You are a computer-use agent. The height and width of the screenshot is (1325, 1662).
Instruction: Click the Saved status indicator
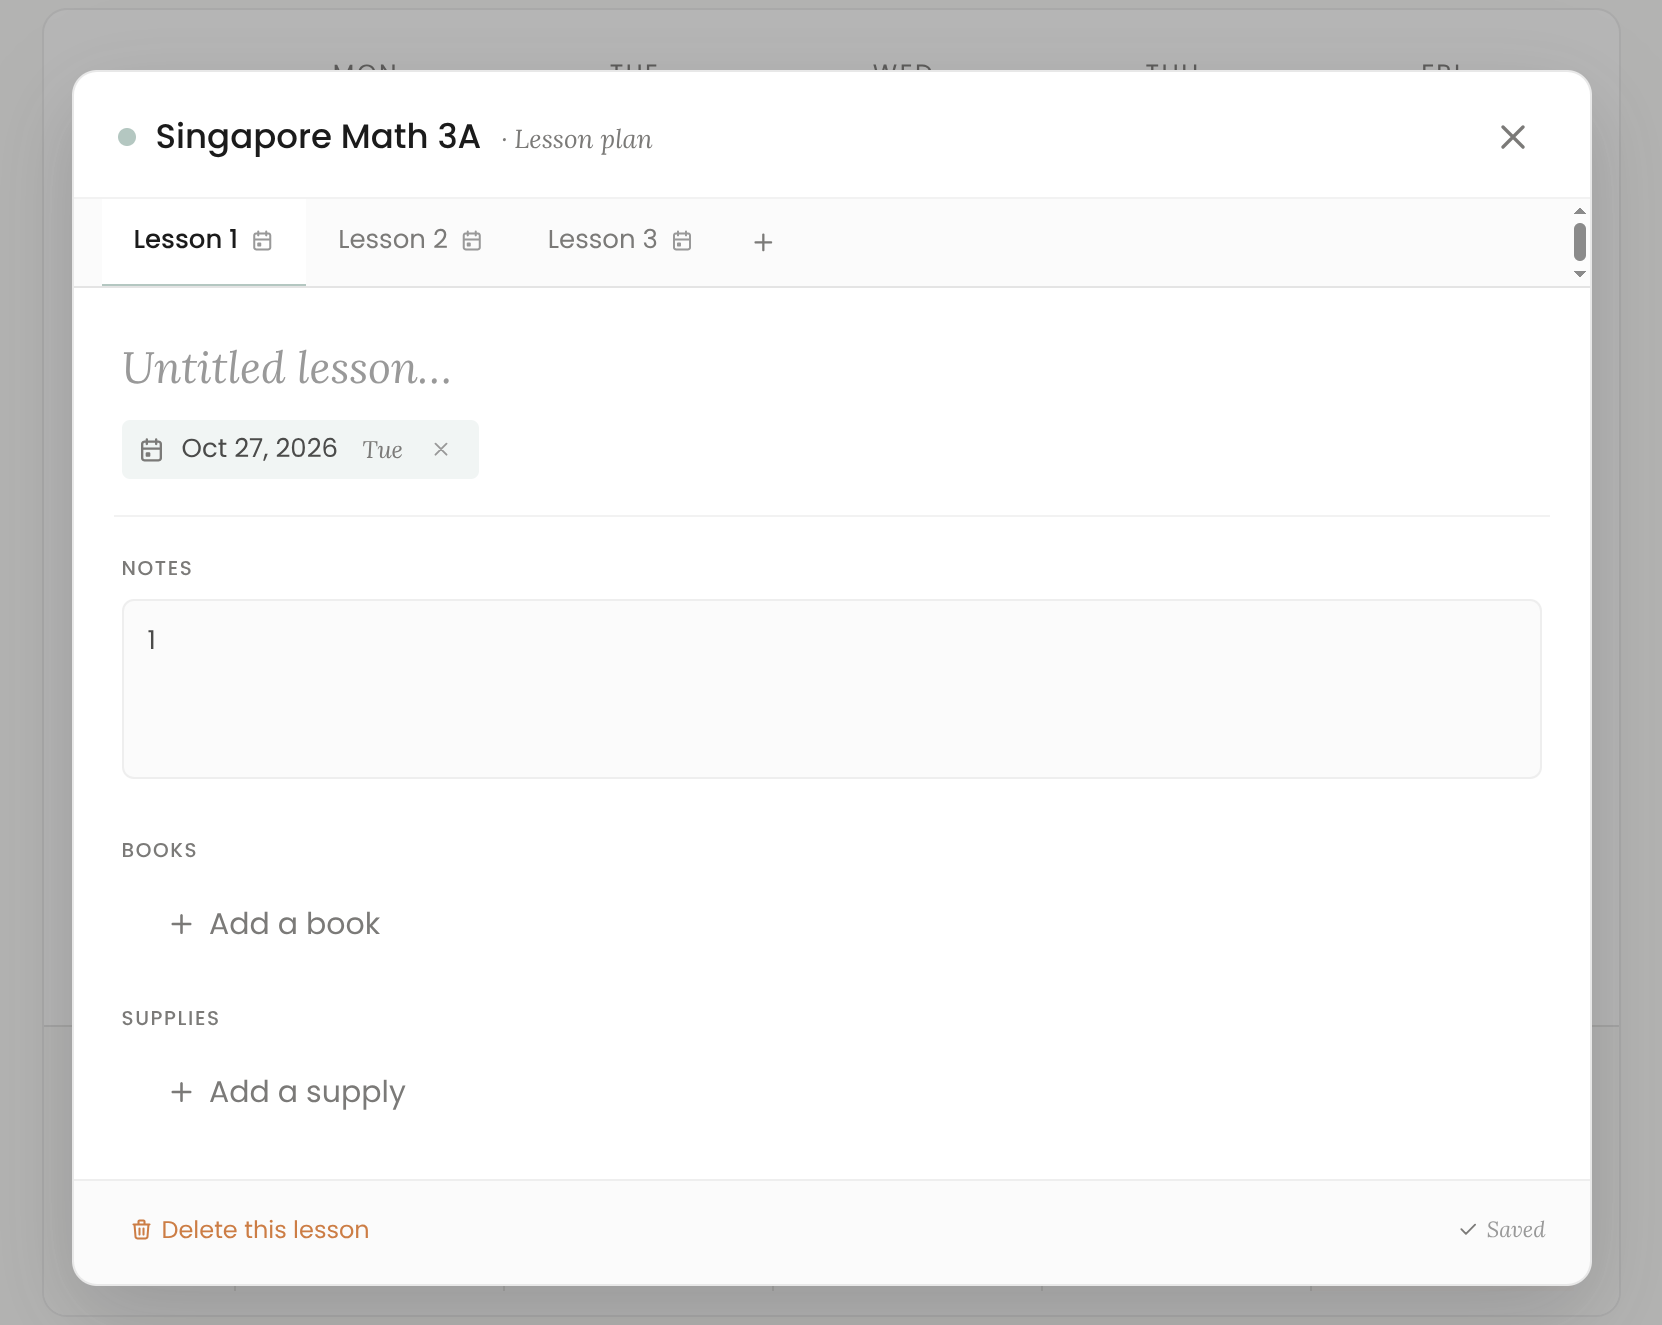(x=1502, y=1230)
